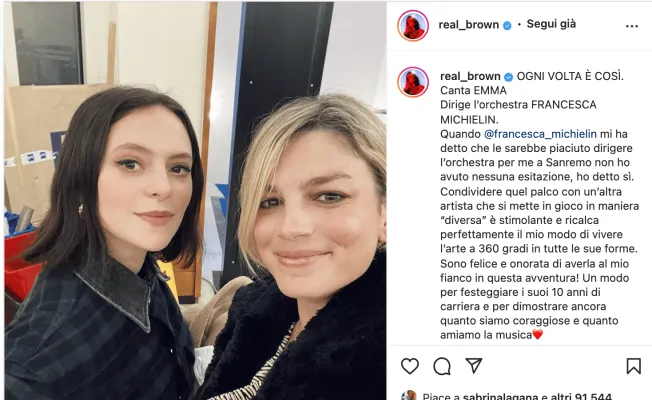Save post with bookmark icon
This screenshot has height=400, width=652.
[633, 366]
